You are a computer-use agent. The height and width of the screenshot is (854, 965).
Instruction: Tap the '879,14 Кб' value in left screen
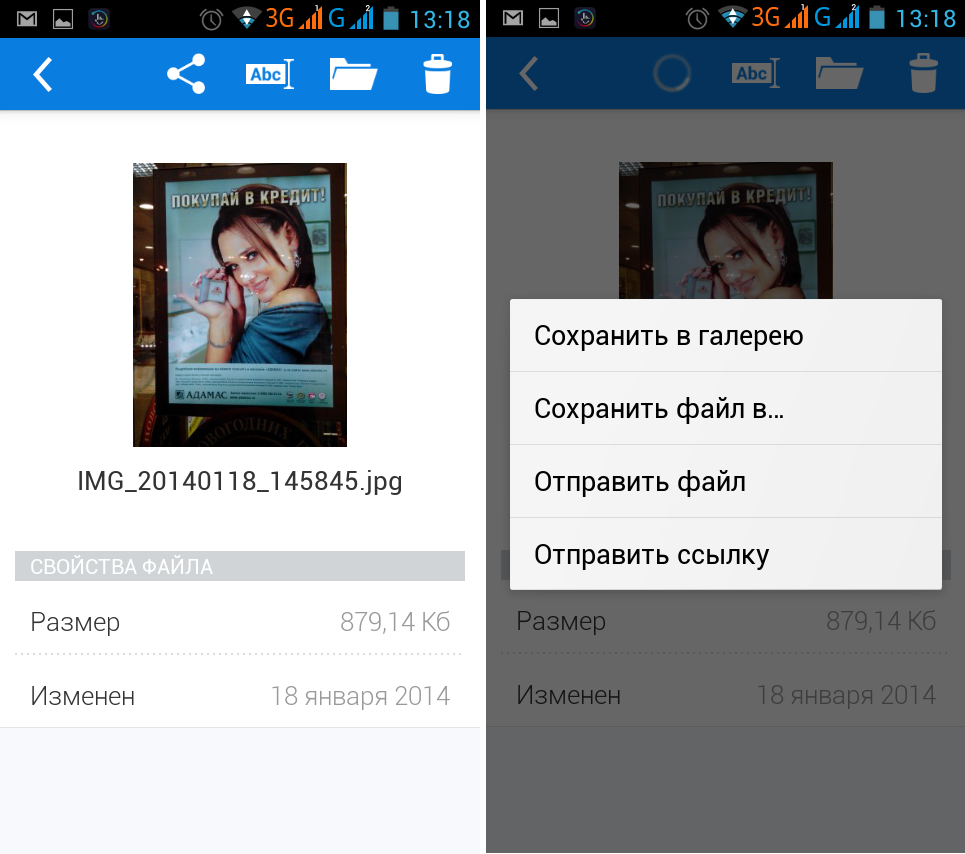tap(395, 622)
